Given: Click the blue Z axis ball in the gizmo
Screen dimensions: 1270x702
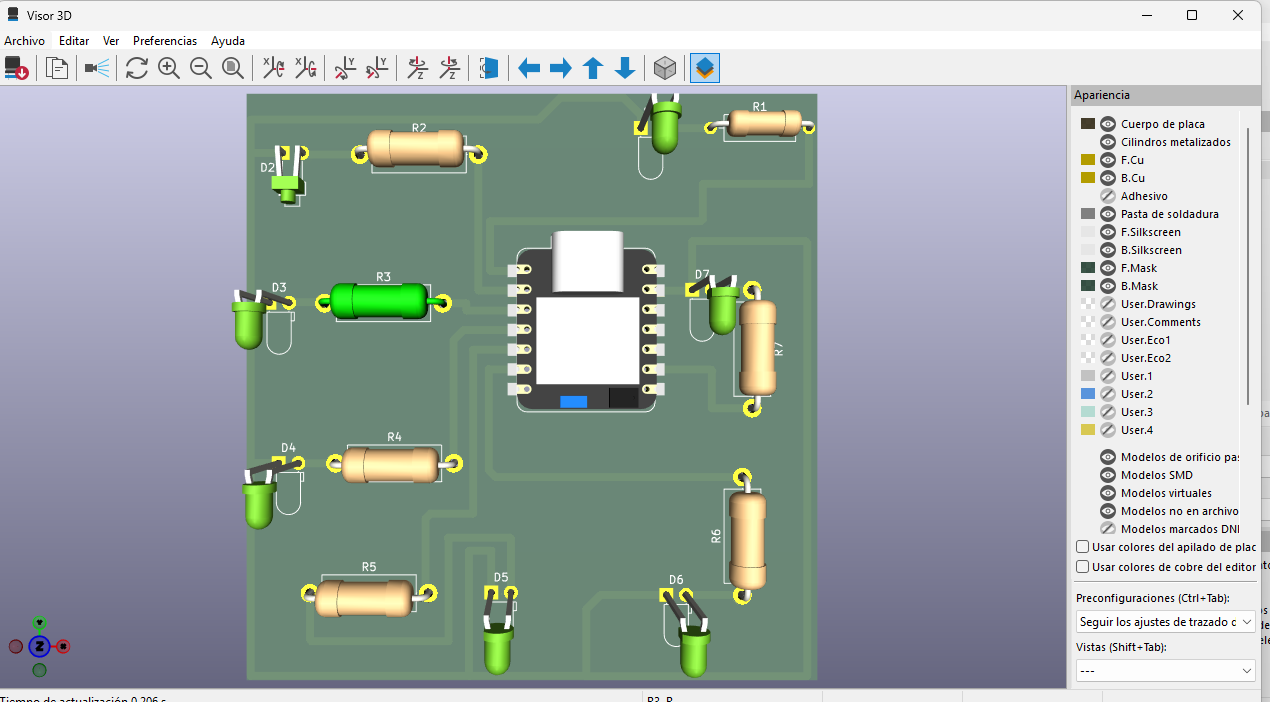Looking at the screenshot, I should (39, 646).
